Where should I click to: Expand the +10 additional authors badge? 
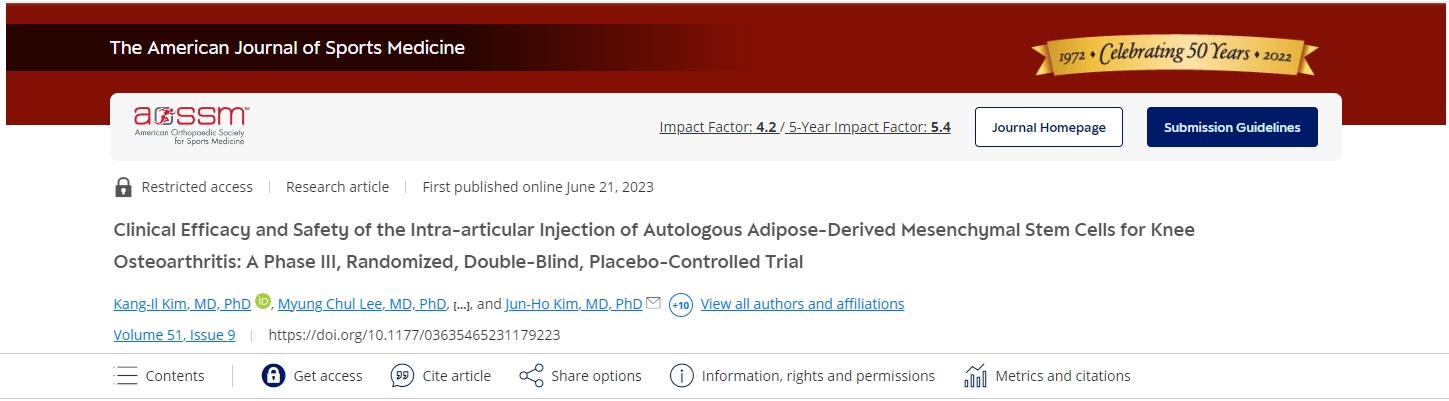tap(680, 304)
